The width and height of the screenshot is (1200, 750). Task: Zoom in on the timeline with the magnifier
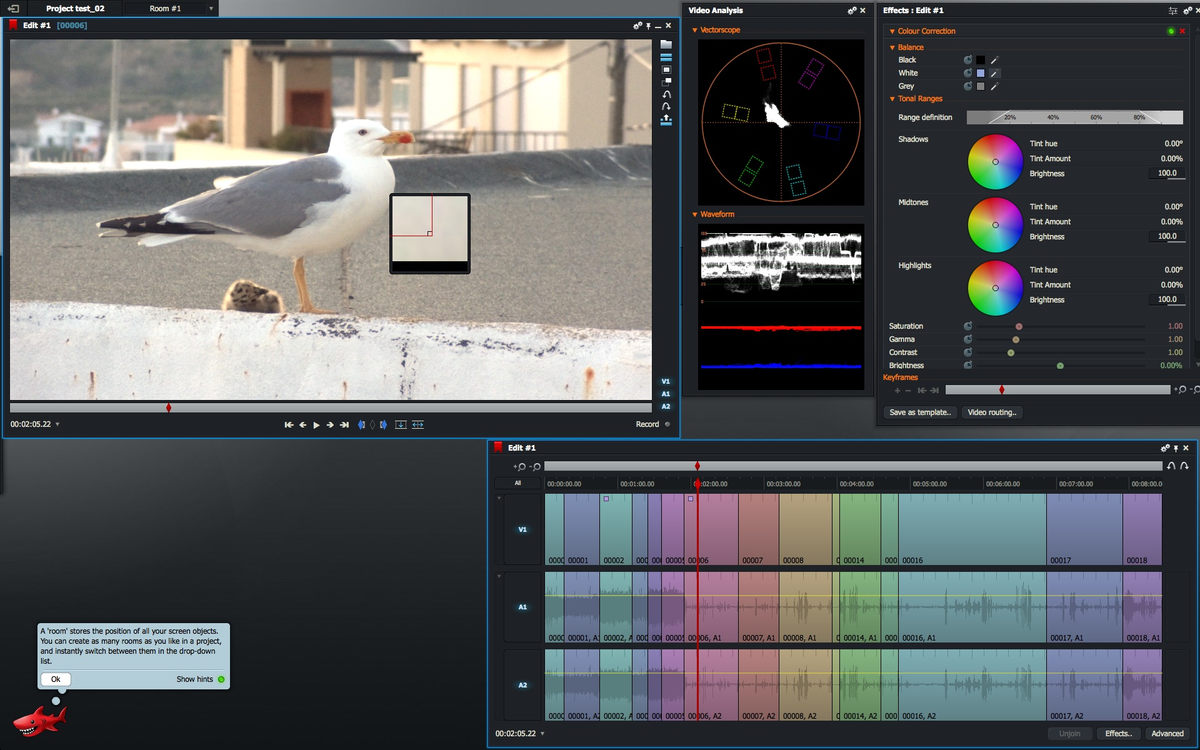tap(520, 467)
